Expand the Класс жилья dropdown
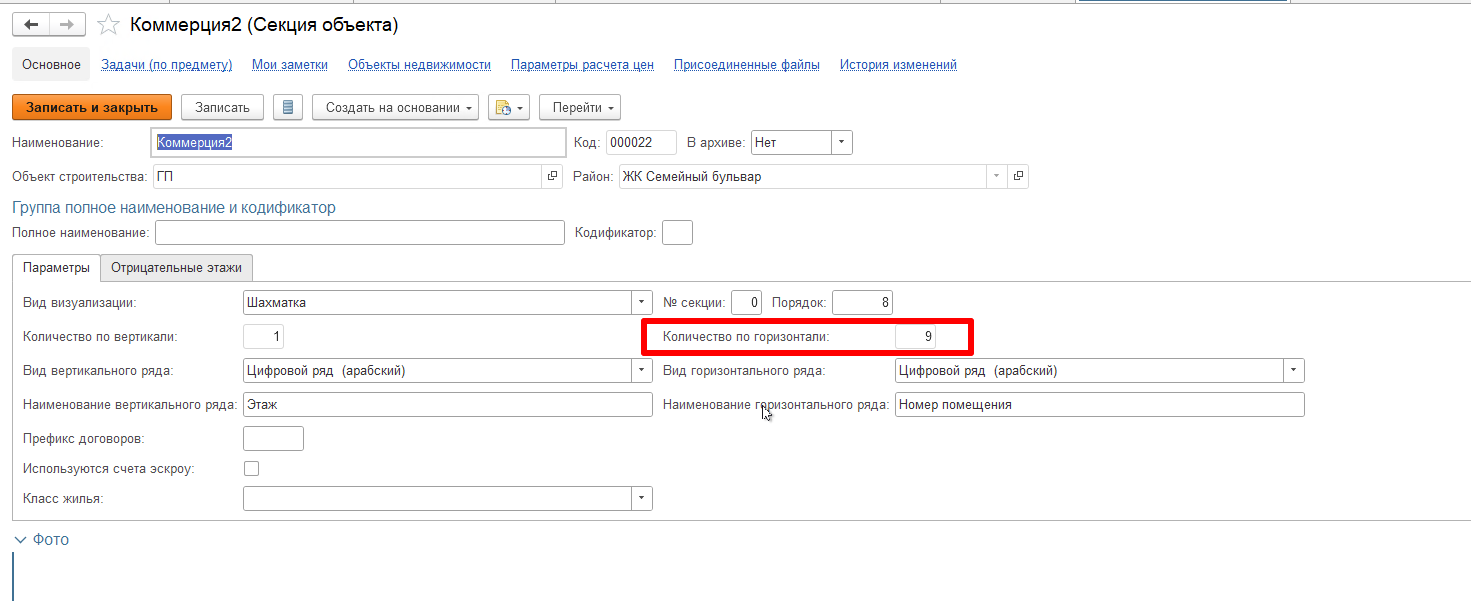This screenshot has width=1471, height=601. point(641,499)
